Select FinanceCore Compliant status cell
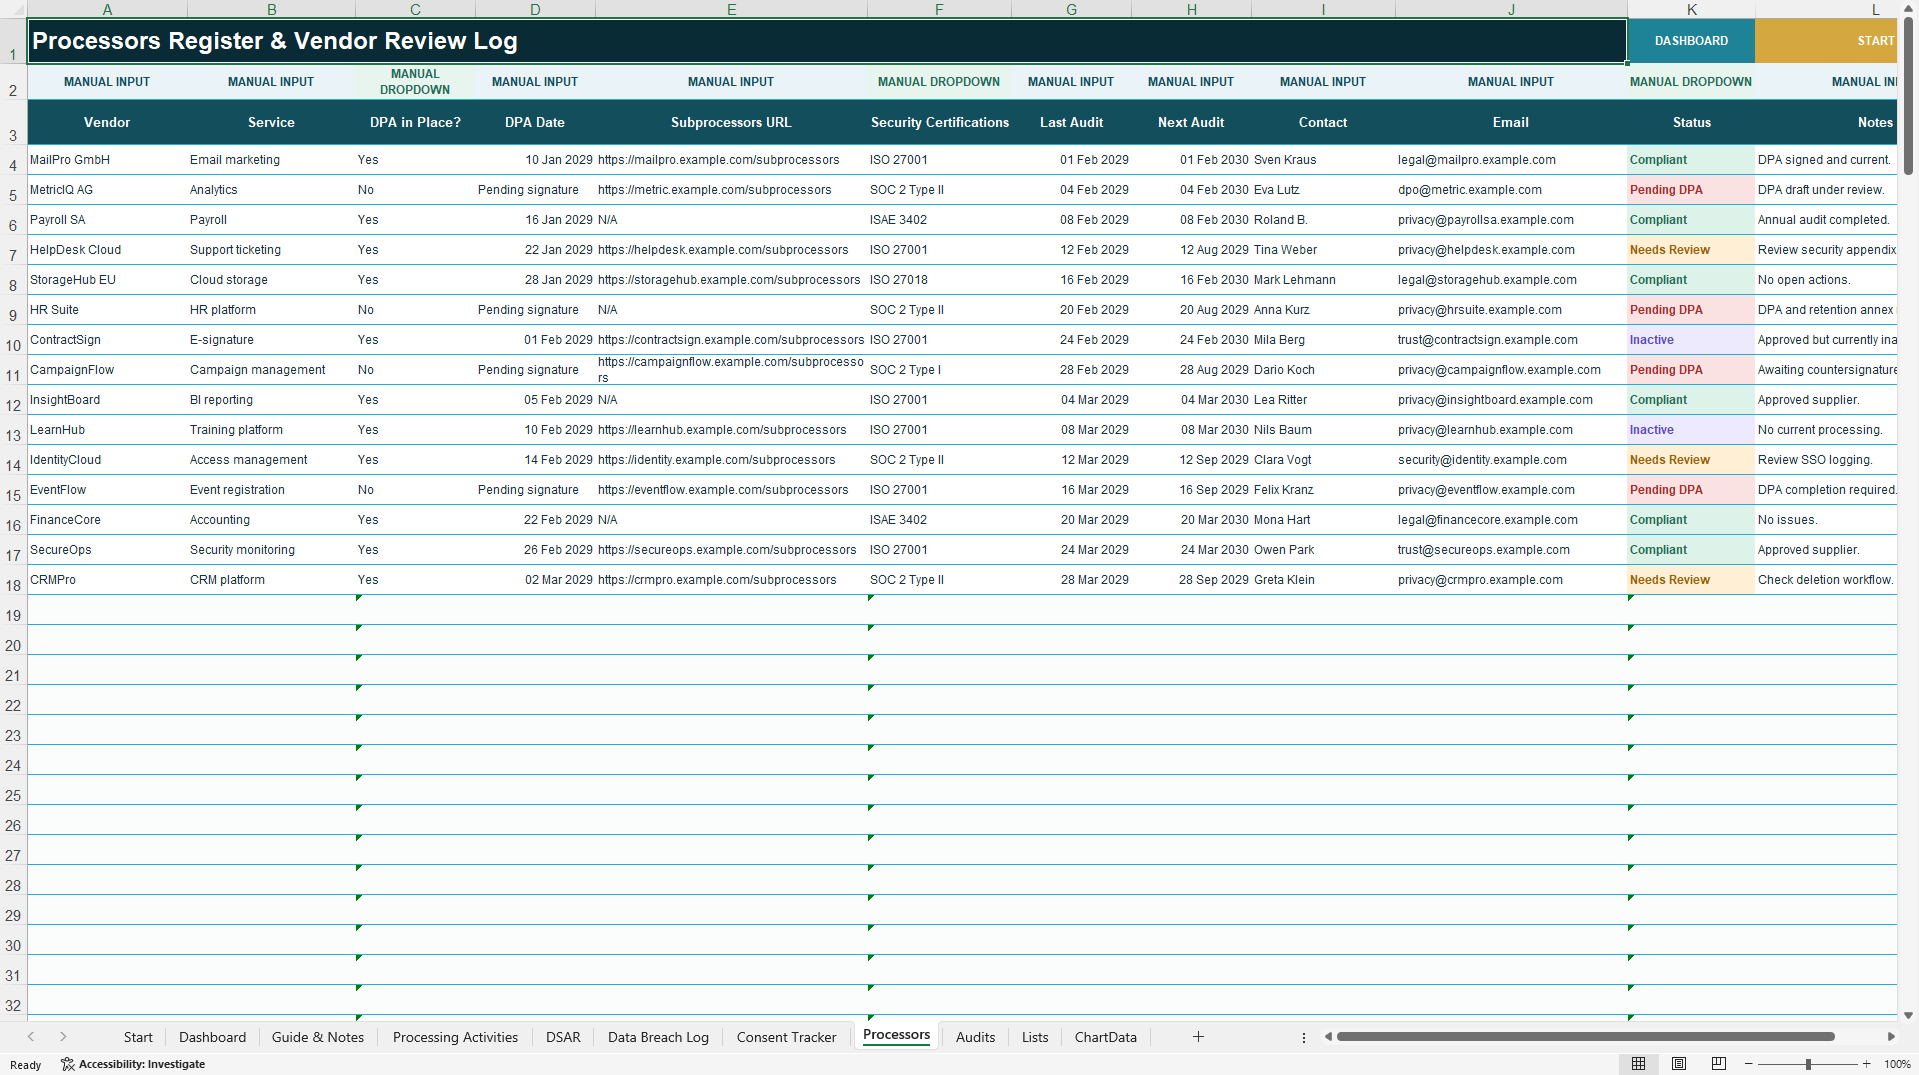Image resolution: width=1919 pixels, height=1075 pixels. 1691,520
